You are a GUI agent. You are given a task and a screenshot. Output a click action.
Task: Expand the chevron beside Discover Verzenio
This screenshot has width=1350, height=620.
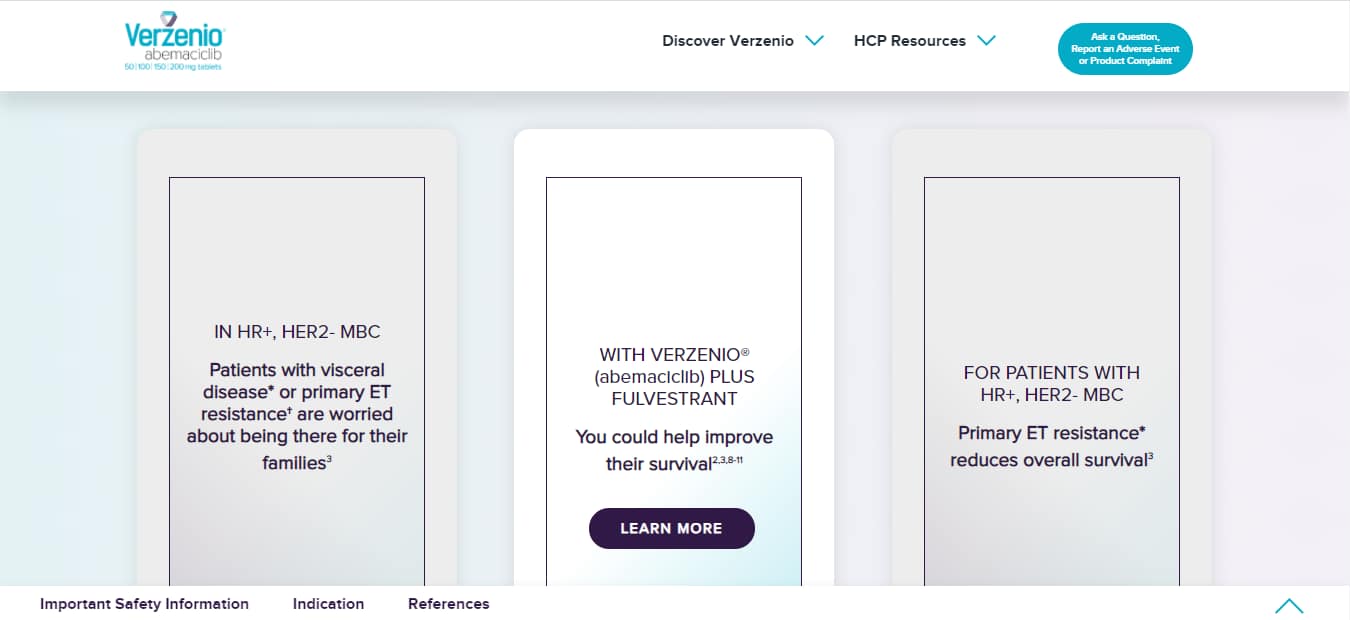[x=814, y=41]
